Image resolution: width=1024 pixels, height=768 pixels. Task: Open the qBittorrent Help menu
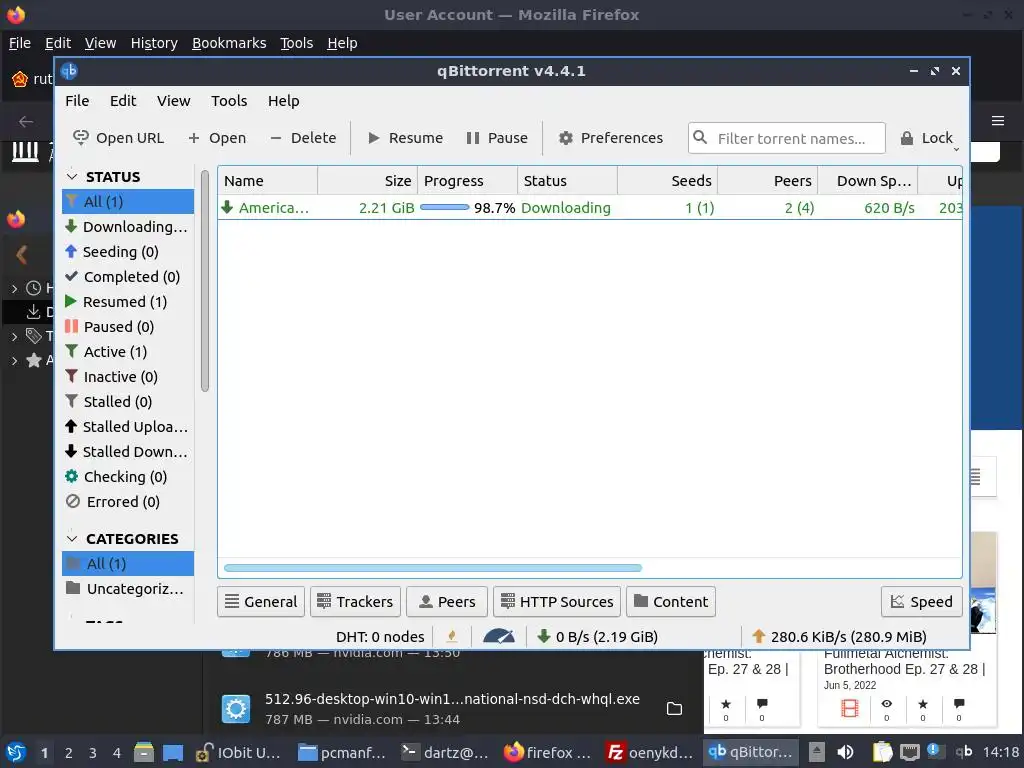click(x=283, y=101)
